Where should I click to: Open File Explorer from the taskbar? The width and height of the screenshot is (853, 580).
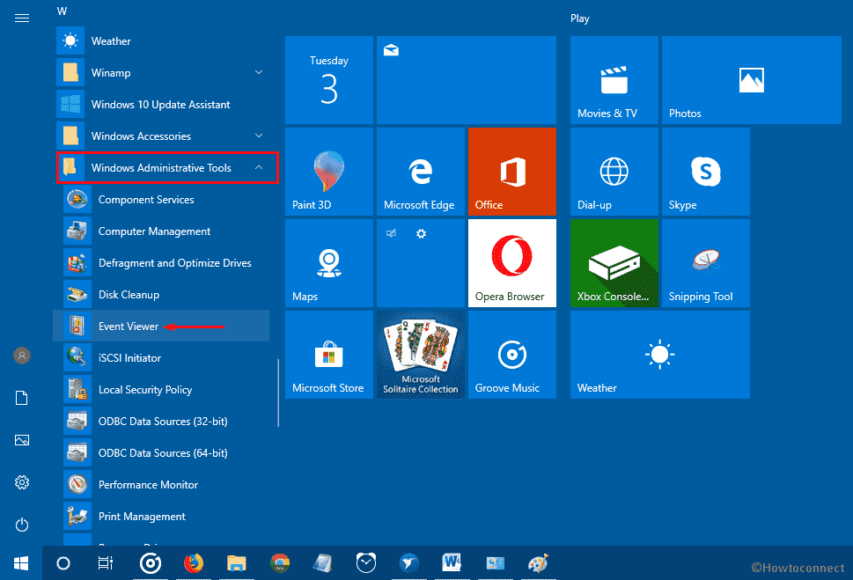237,563
